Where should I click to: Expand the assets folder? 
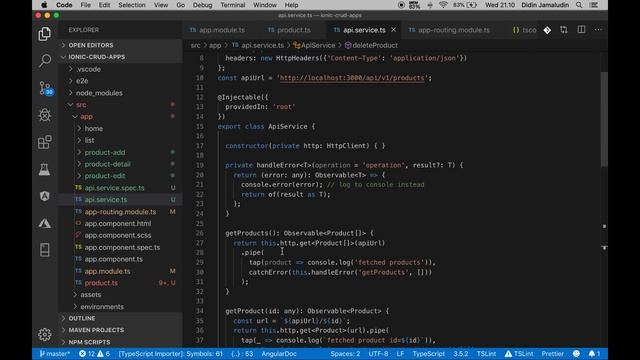pyautogui.click(x=90, y=295)
